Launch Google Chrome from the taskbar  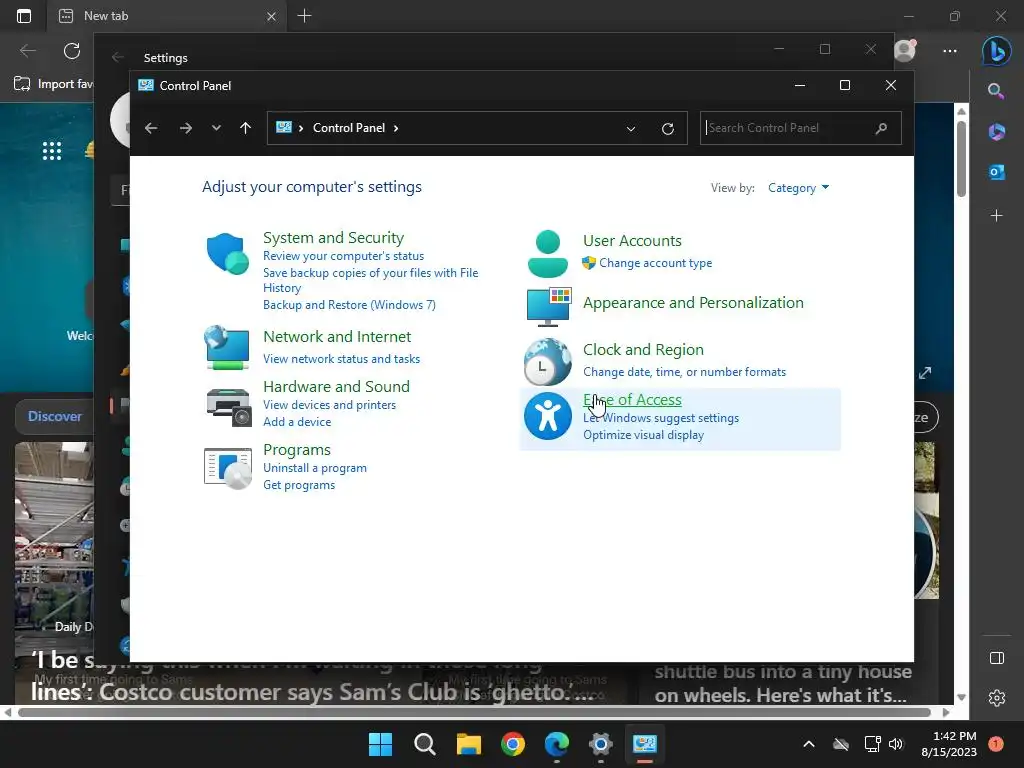[513, 744]
